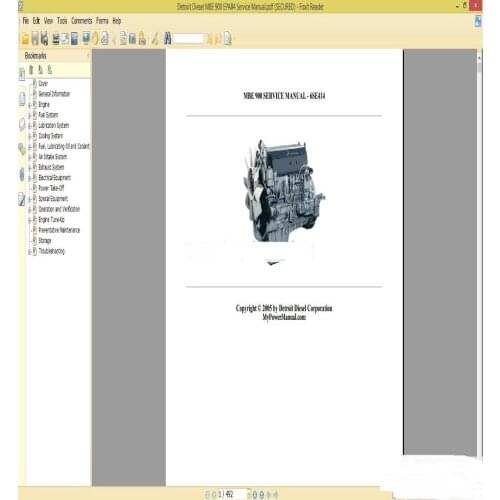The width and height of the screenshot is (500, 500).
Task: Go to the last page button
Action: tap(262, 495)
